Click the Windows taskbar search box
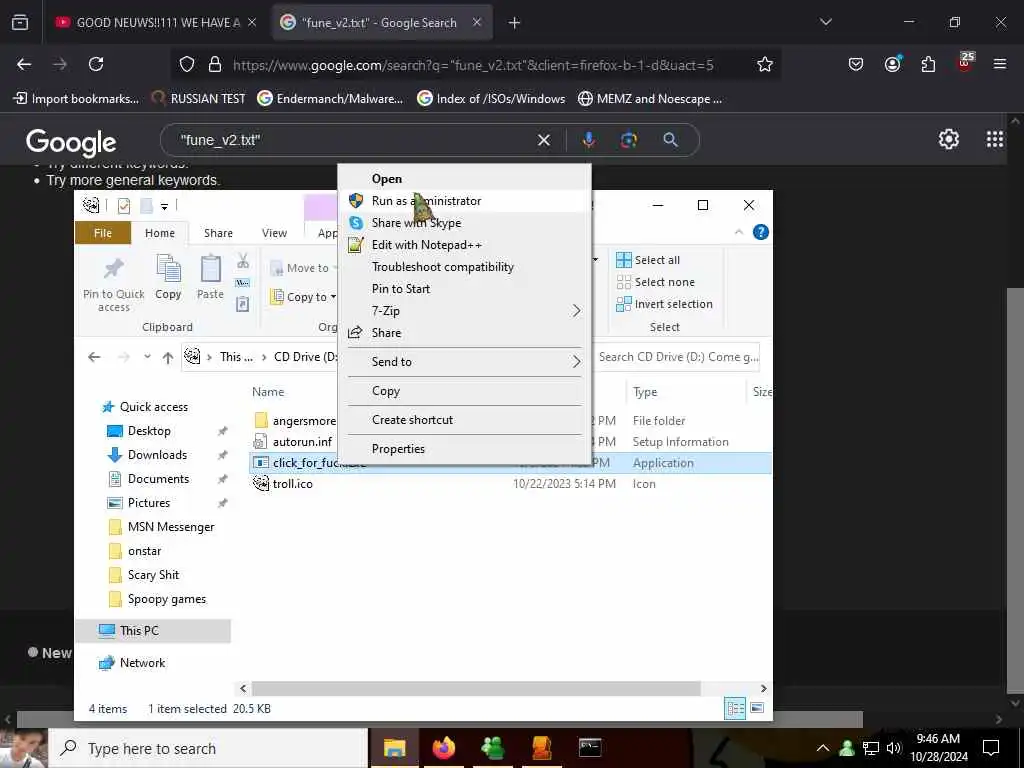Image resolution: width=1024 pixels, height=768 pixels. (208, 748)
